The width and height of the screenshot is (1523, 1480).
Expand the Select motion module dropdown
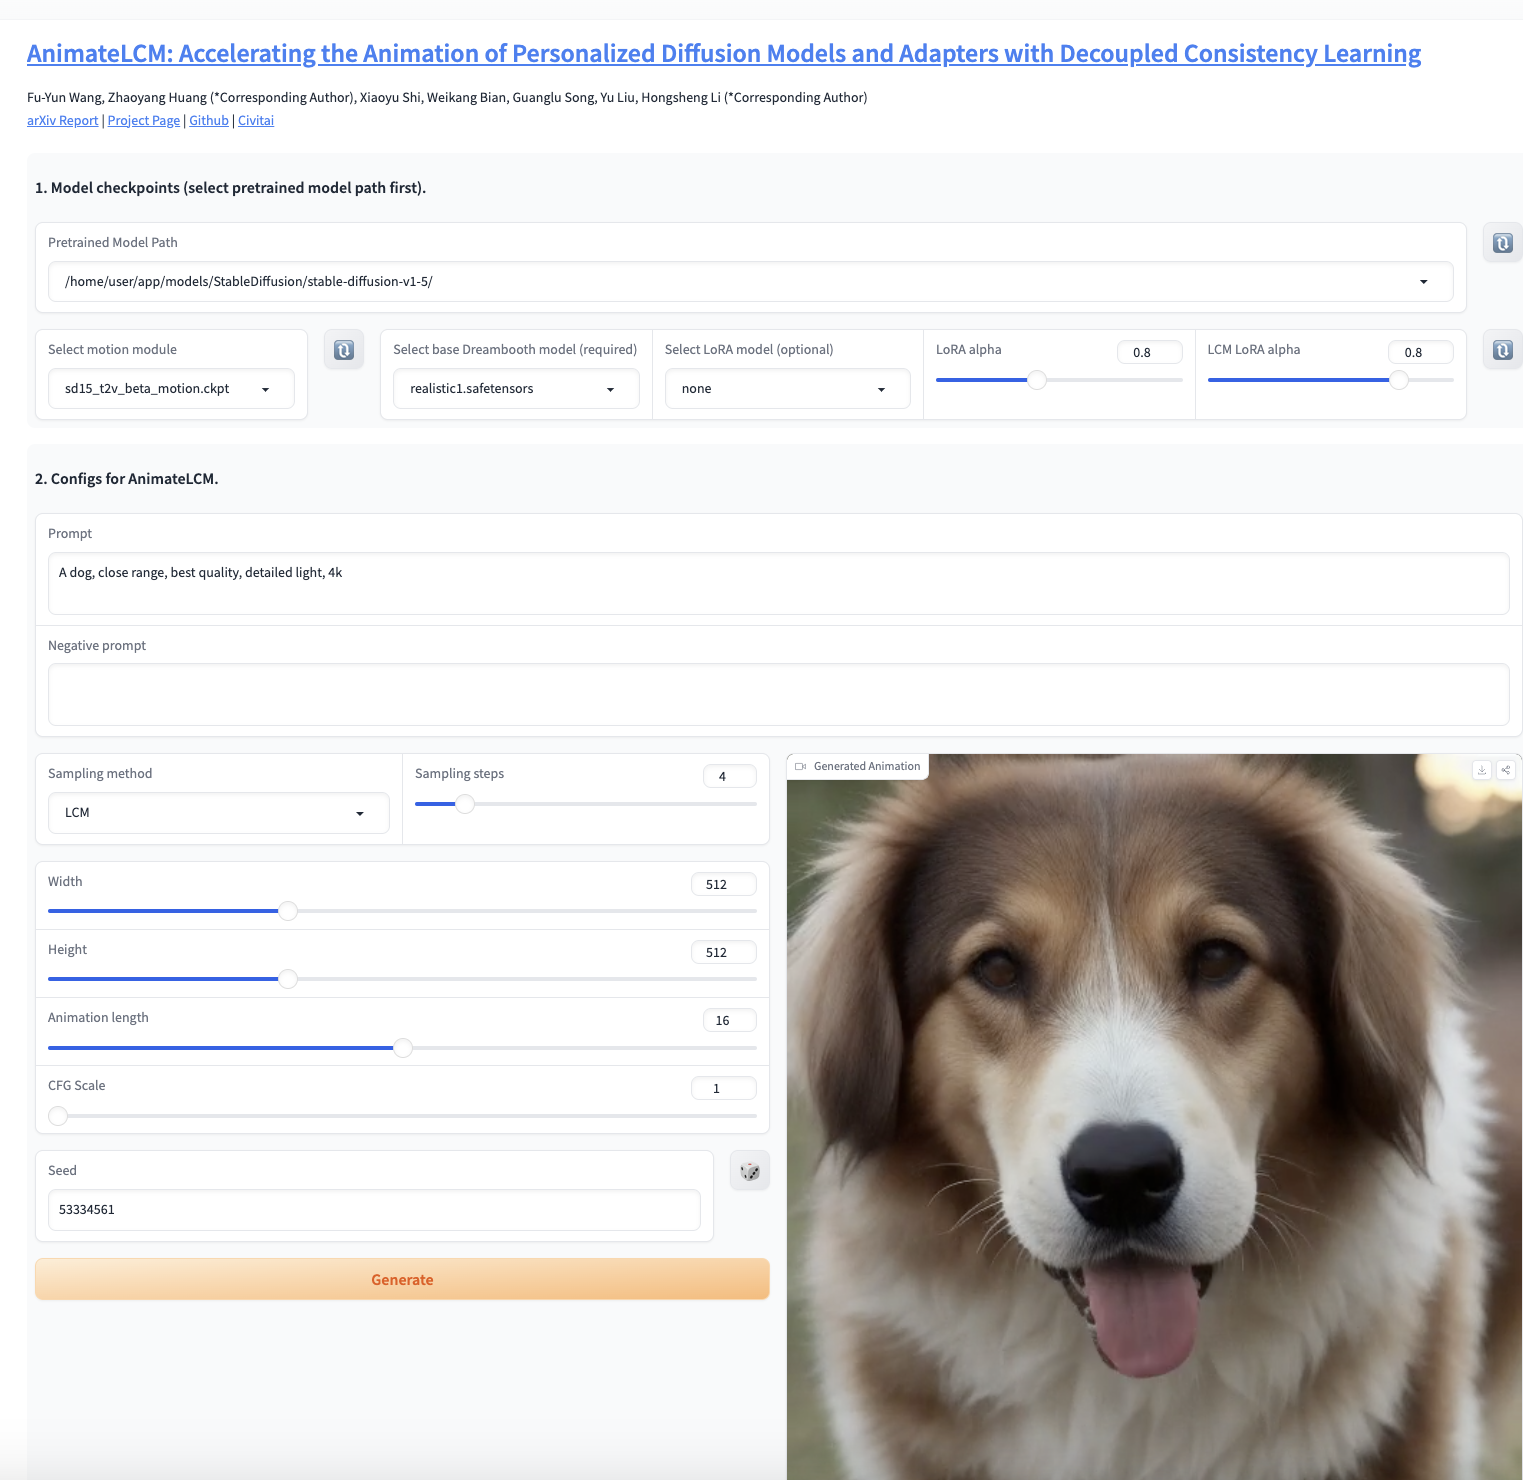(171, 389)
